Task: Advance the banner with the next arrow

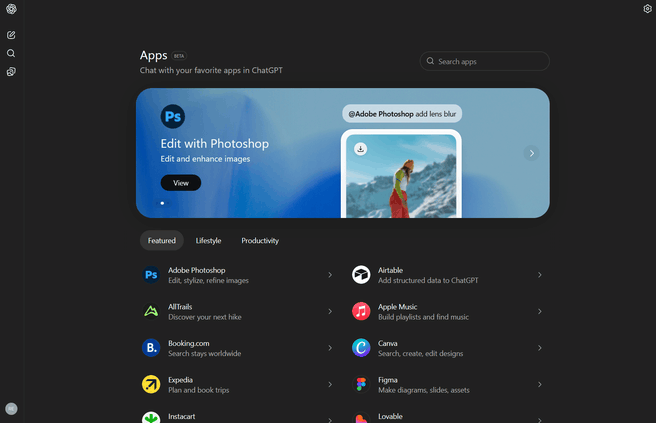Action: pyautogui.click(x=531, y=153)
